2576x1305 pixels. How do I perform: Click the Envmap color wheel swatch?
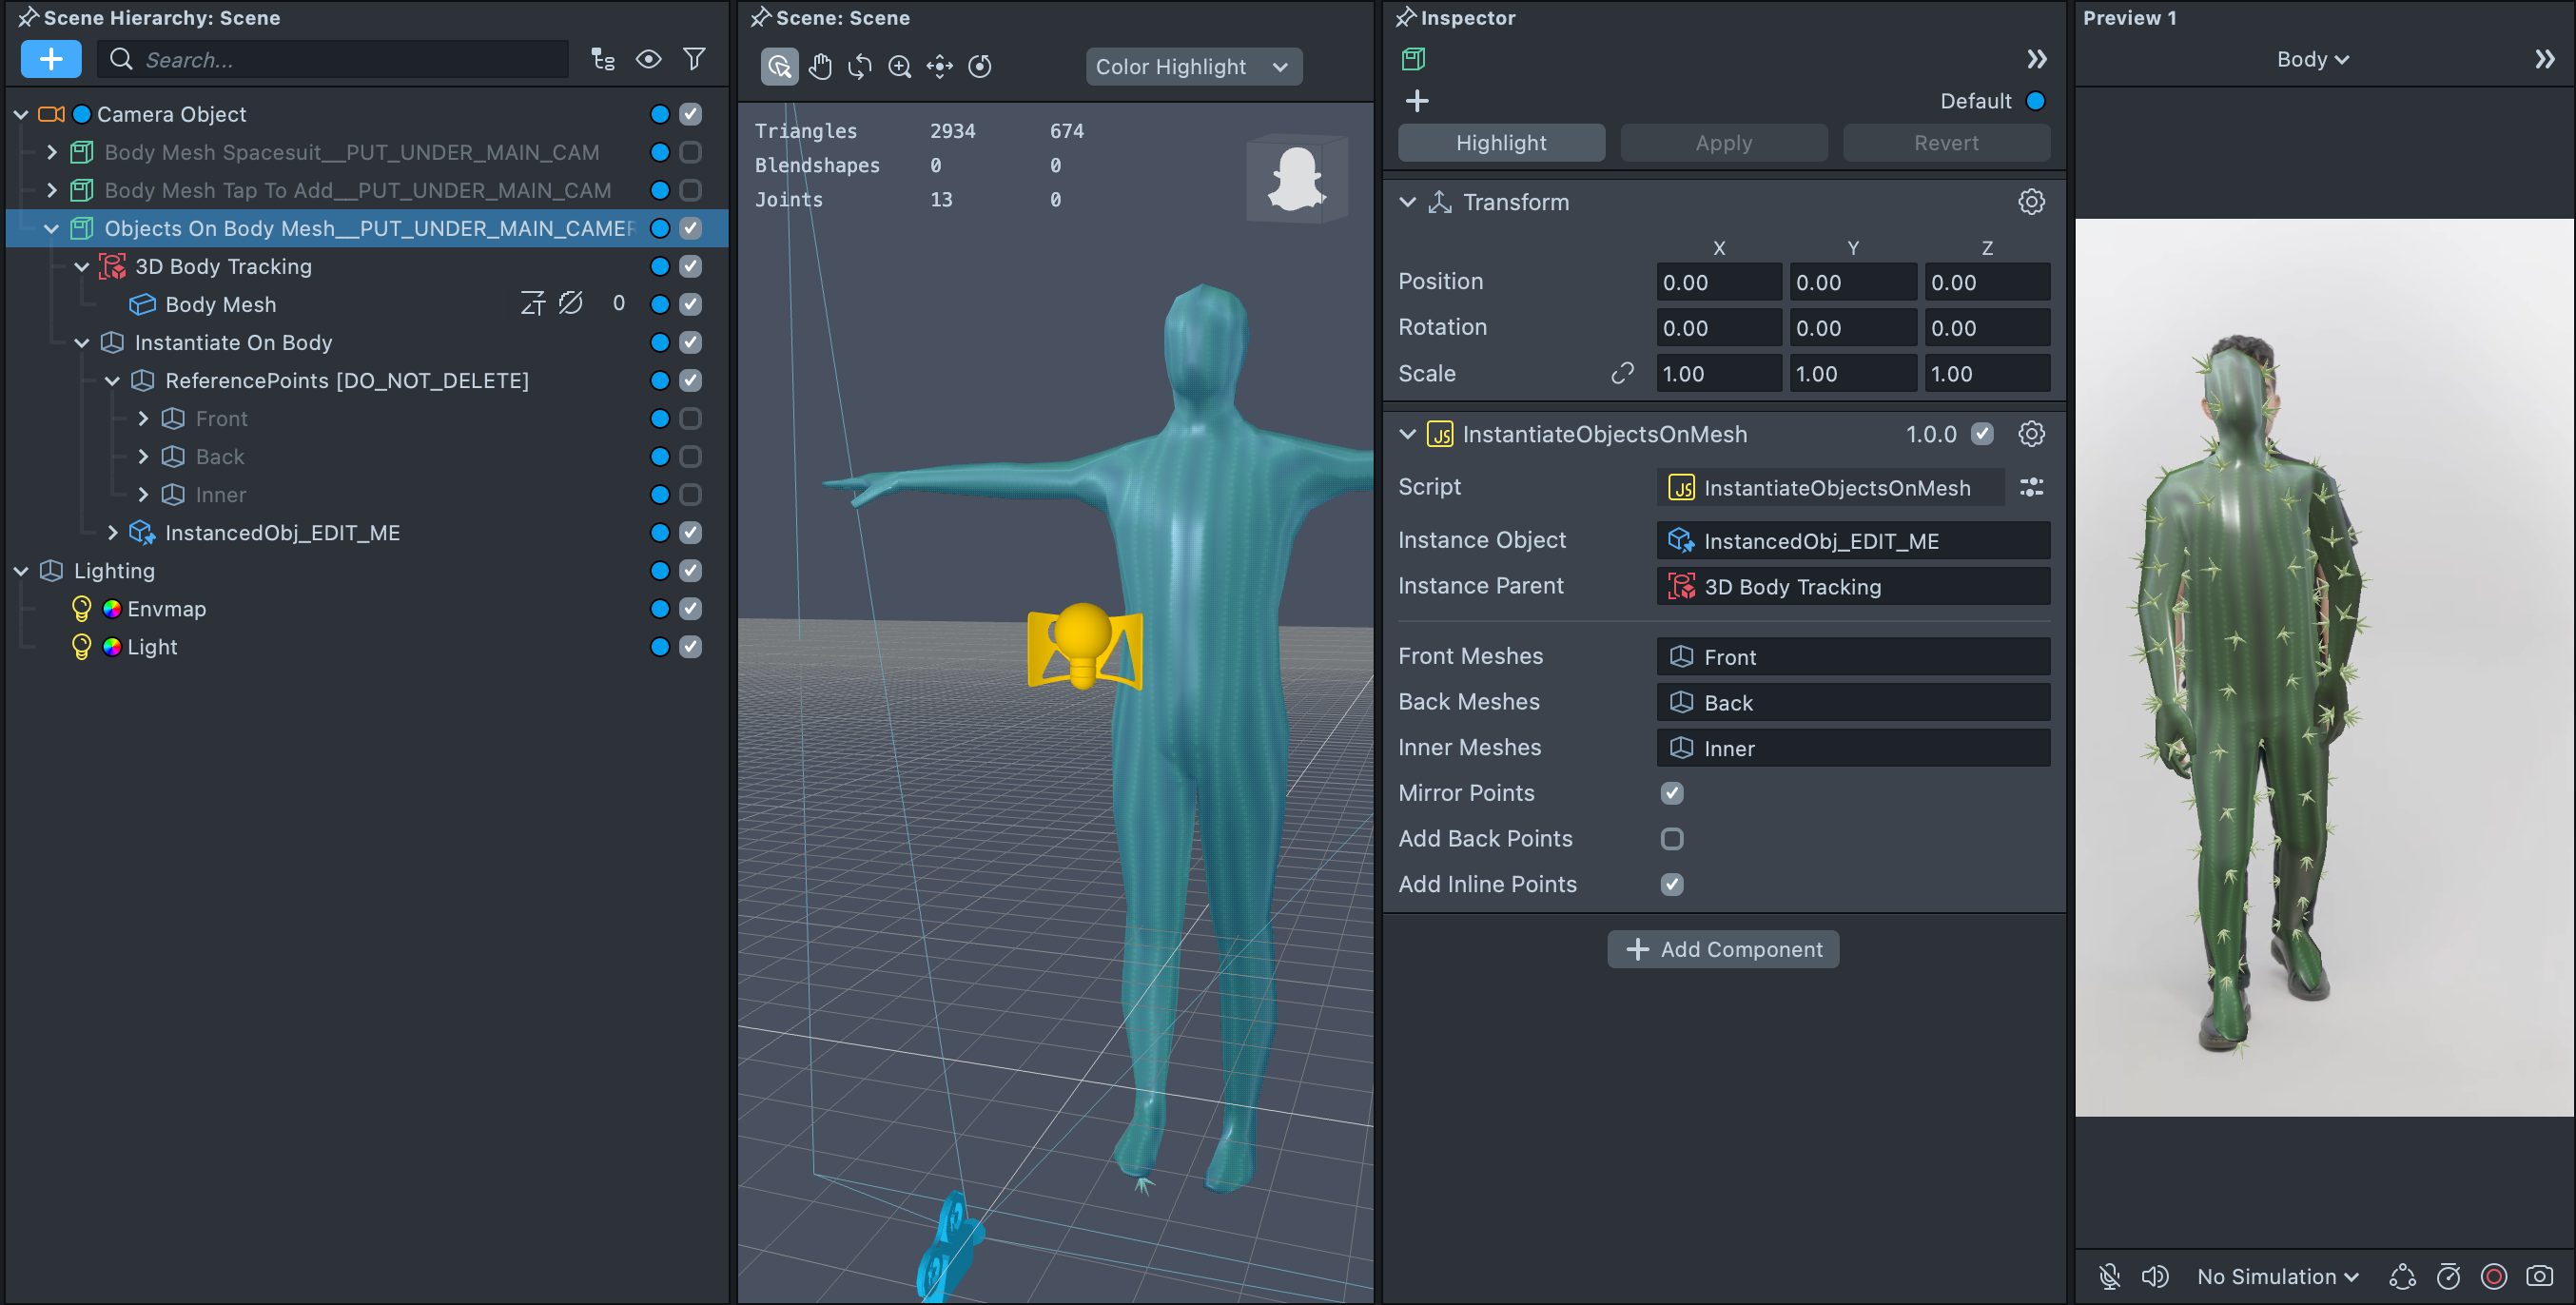(x=112, y=608)
